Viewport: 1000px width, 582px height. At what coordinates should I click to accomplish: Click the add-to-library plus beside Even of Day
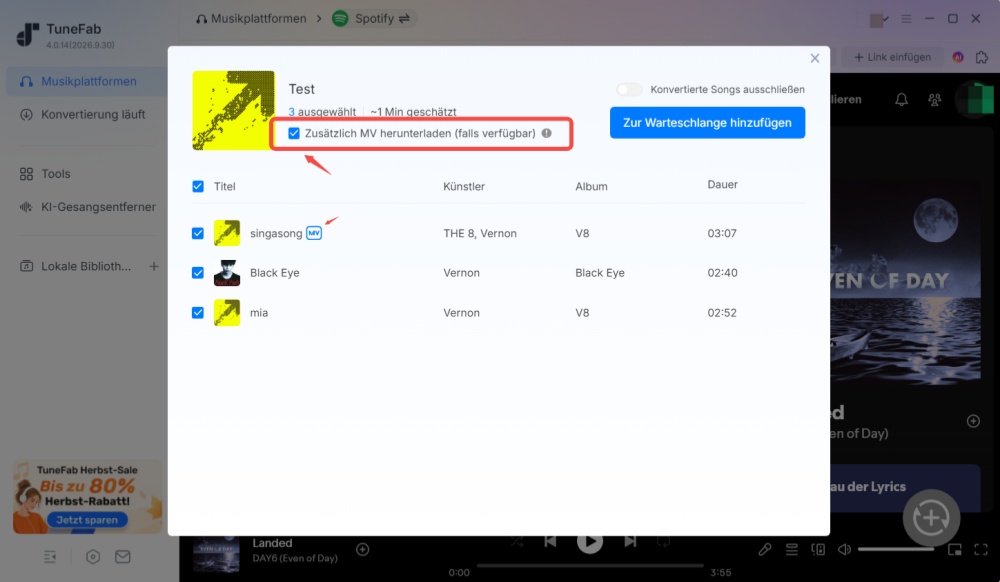(x=973, y=421)
